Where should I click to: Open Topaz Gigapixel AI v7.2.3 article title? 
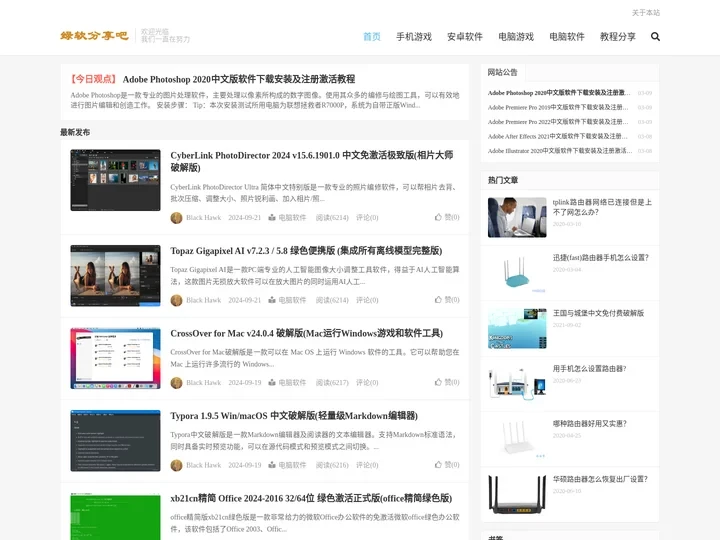pos(306,251)
